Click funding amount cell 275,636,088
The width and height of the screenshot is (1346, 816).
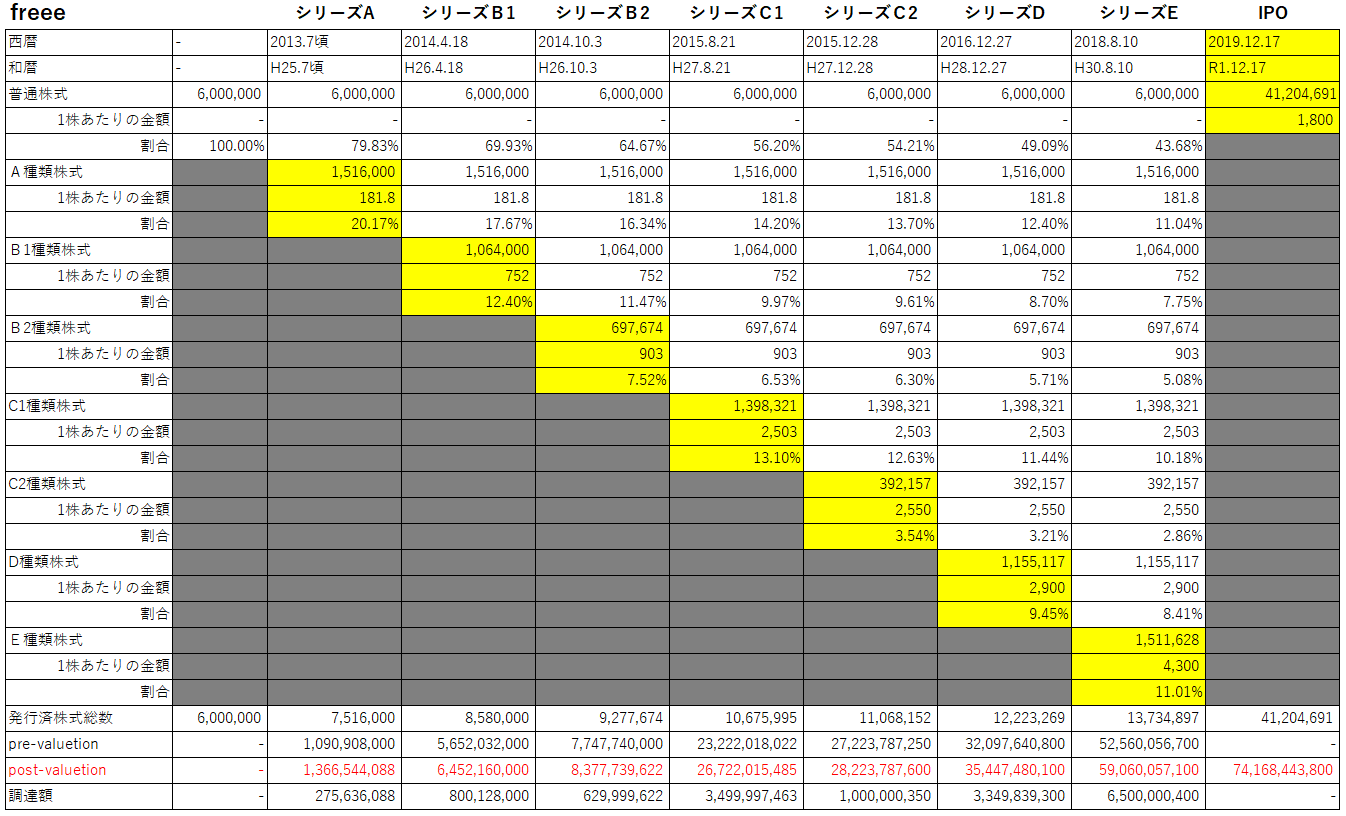click(x=334, y=797)
